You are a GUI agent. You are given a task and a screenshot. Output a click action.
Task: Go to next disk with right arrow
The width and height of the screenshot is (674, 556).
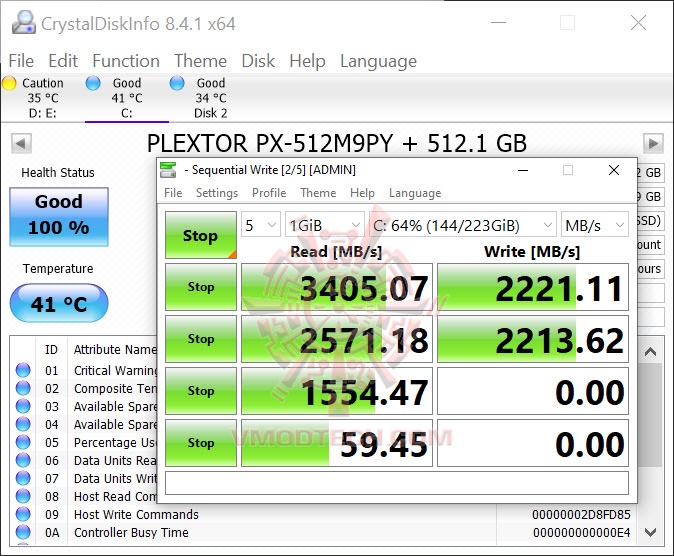point(653,143)
